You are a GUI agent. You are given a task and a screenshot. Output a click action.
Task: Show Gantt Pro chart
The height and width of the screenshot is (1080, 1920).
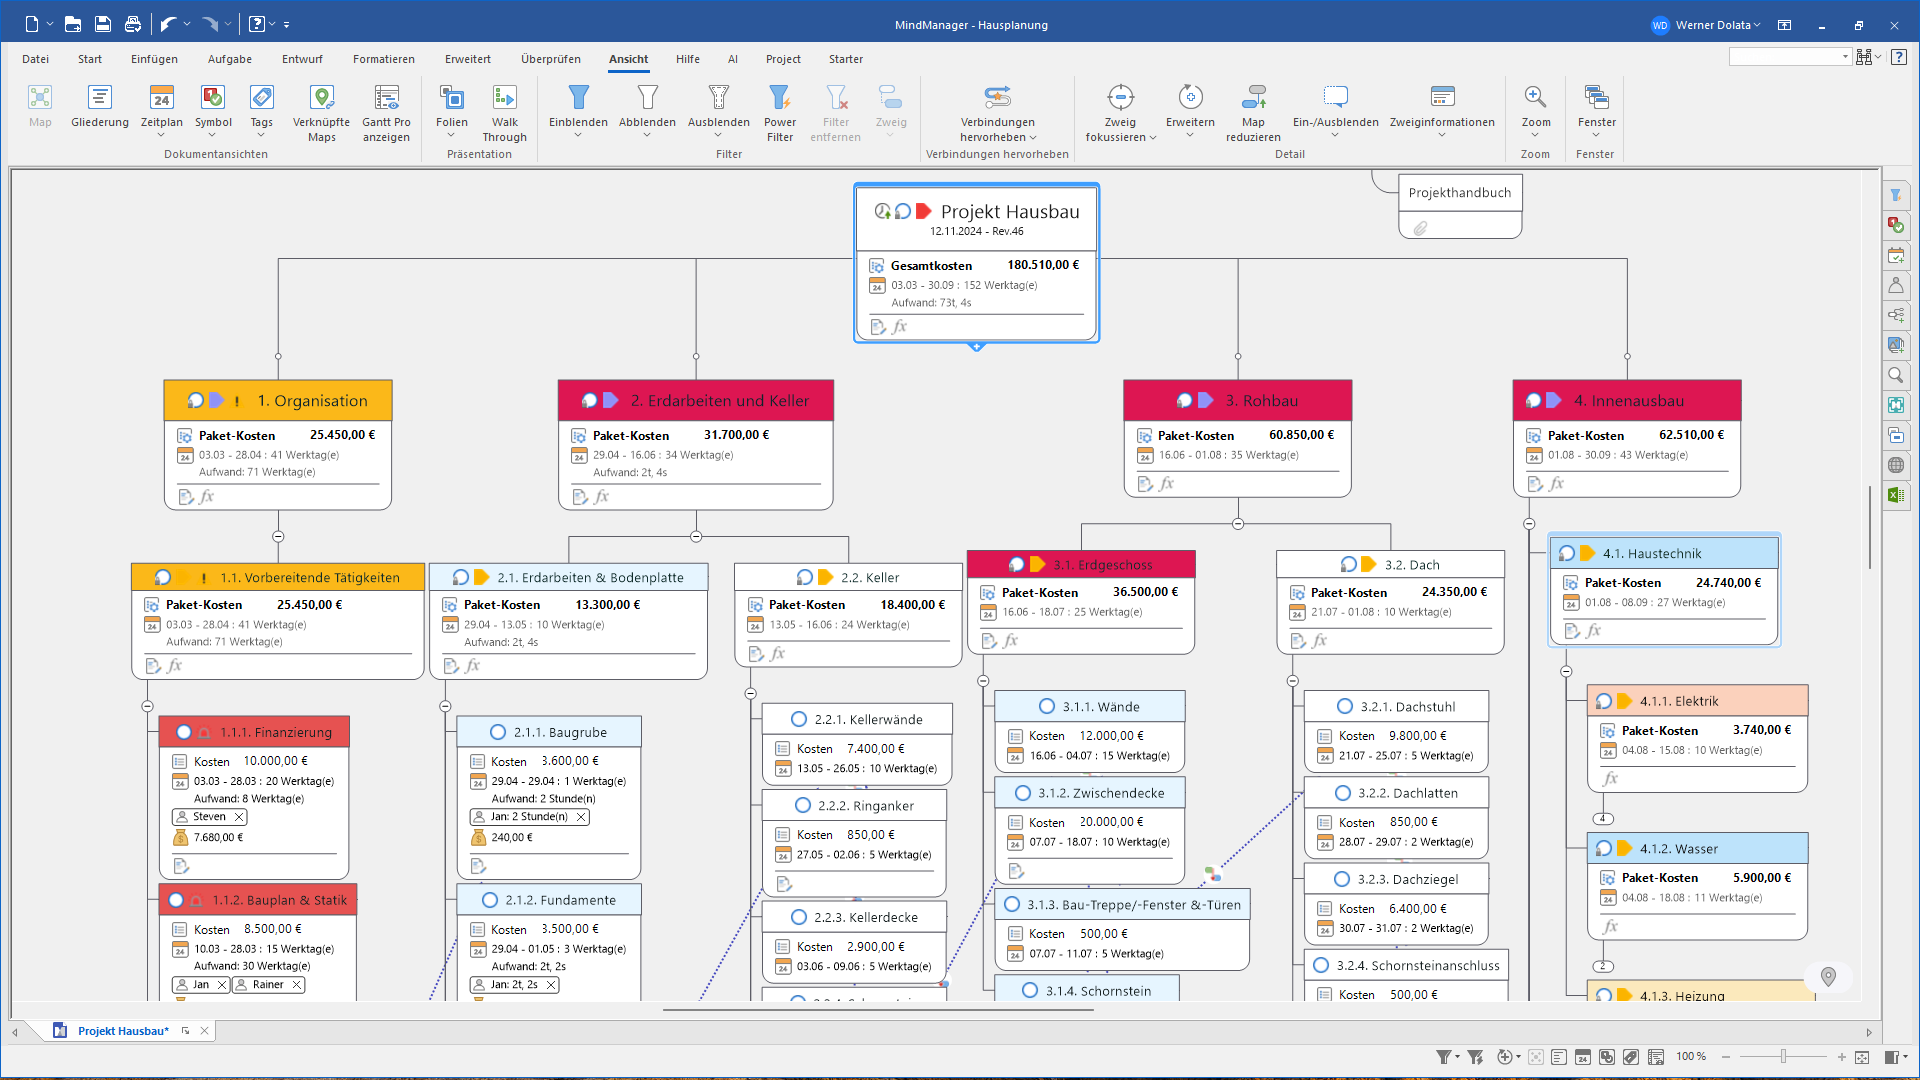[386, 98]
